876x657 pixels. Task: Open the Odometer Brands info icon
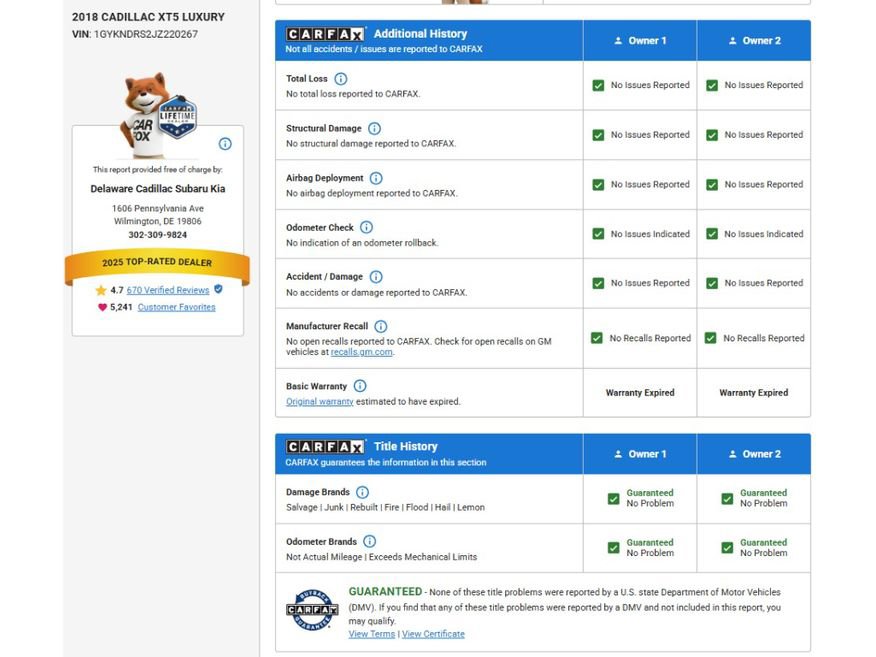coord(369,541)
